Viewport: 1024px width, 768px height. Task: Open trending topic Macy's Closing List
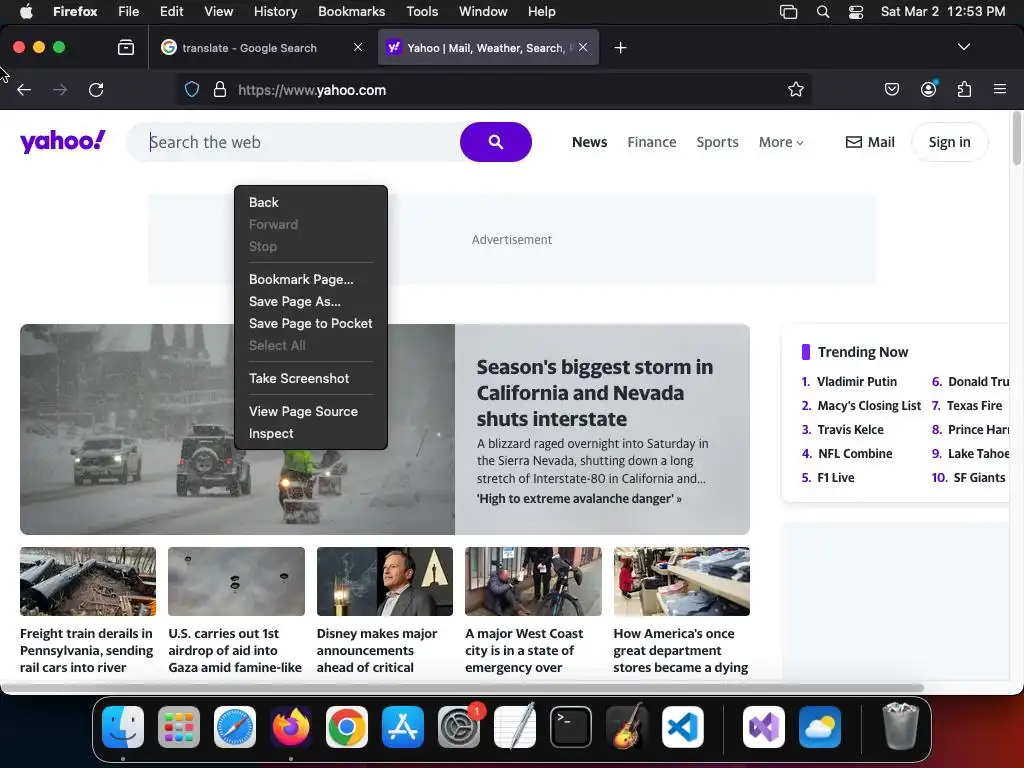[869, 406]
